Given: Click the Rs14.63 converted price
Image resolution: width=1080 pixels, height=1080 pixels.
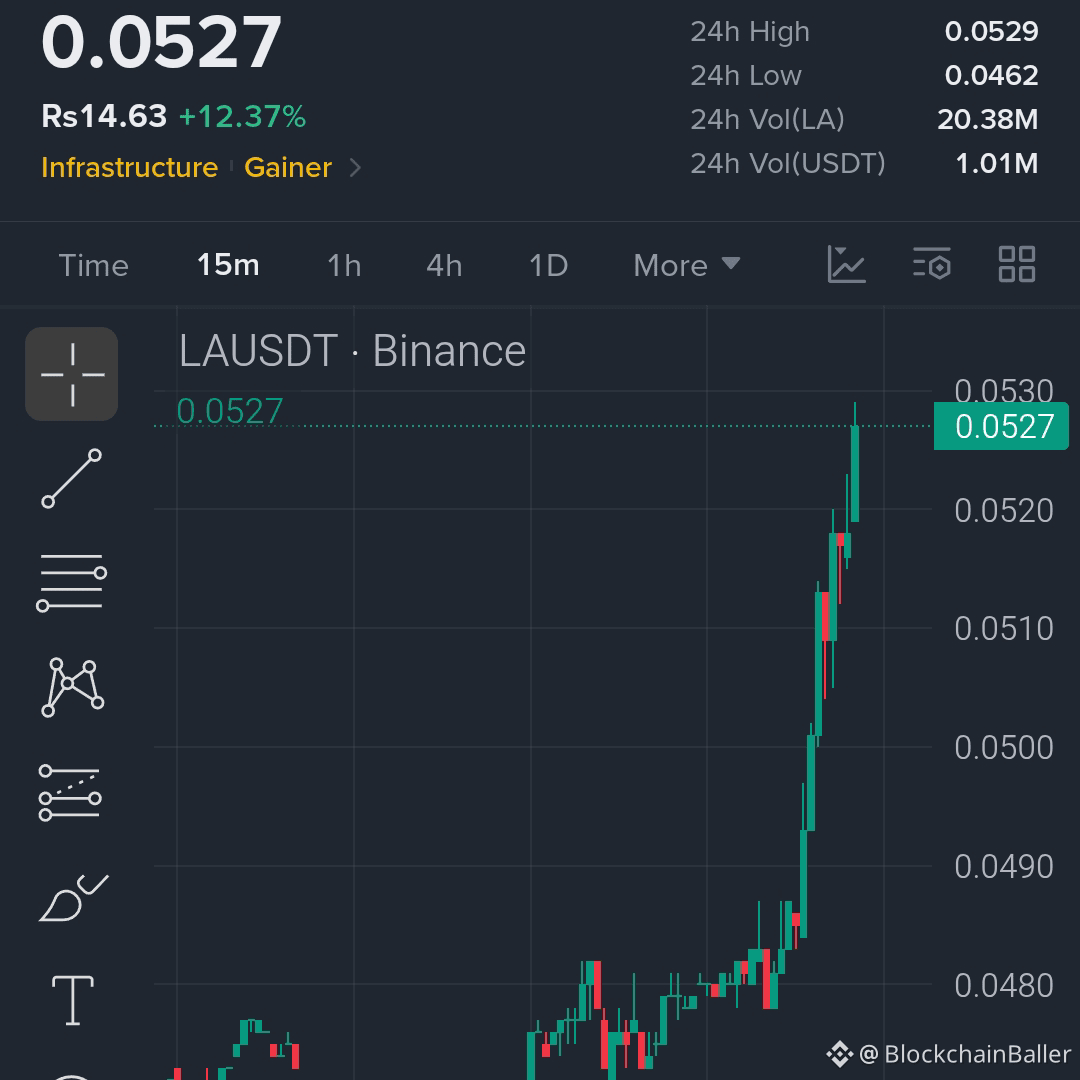Looking at the screenshot, I should pos(104,116).
